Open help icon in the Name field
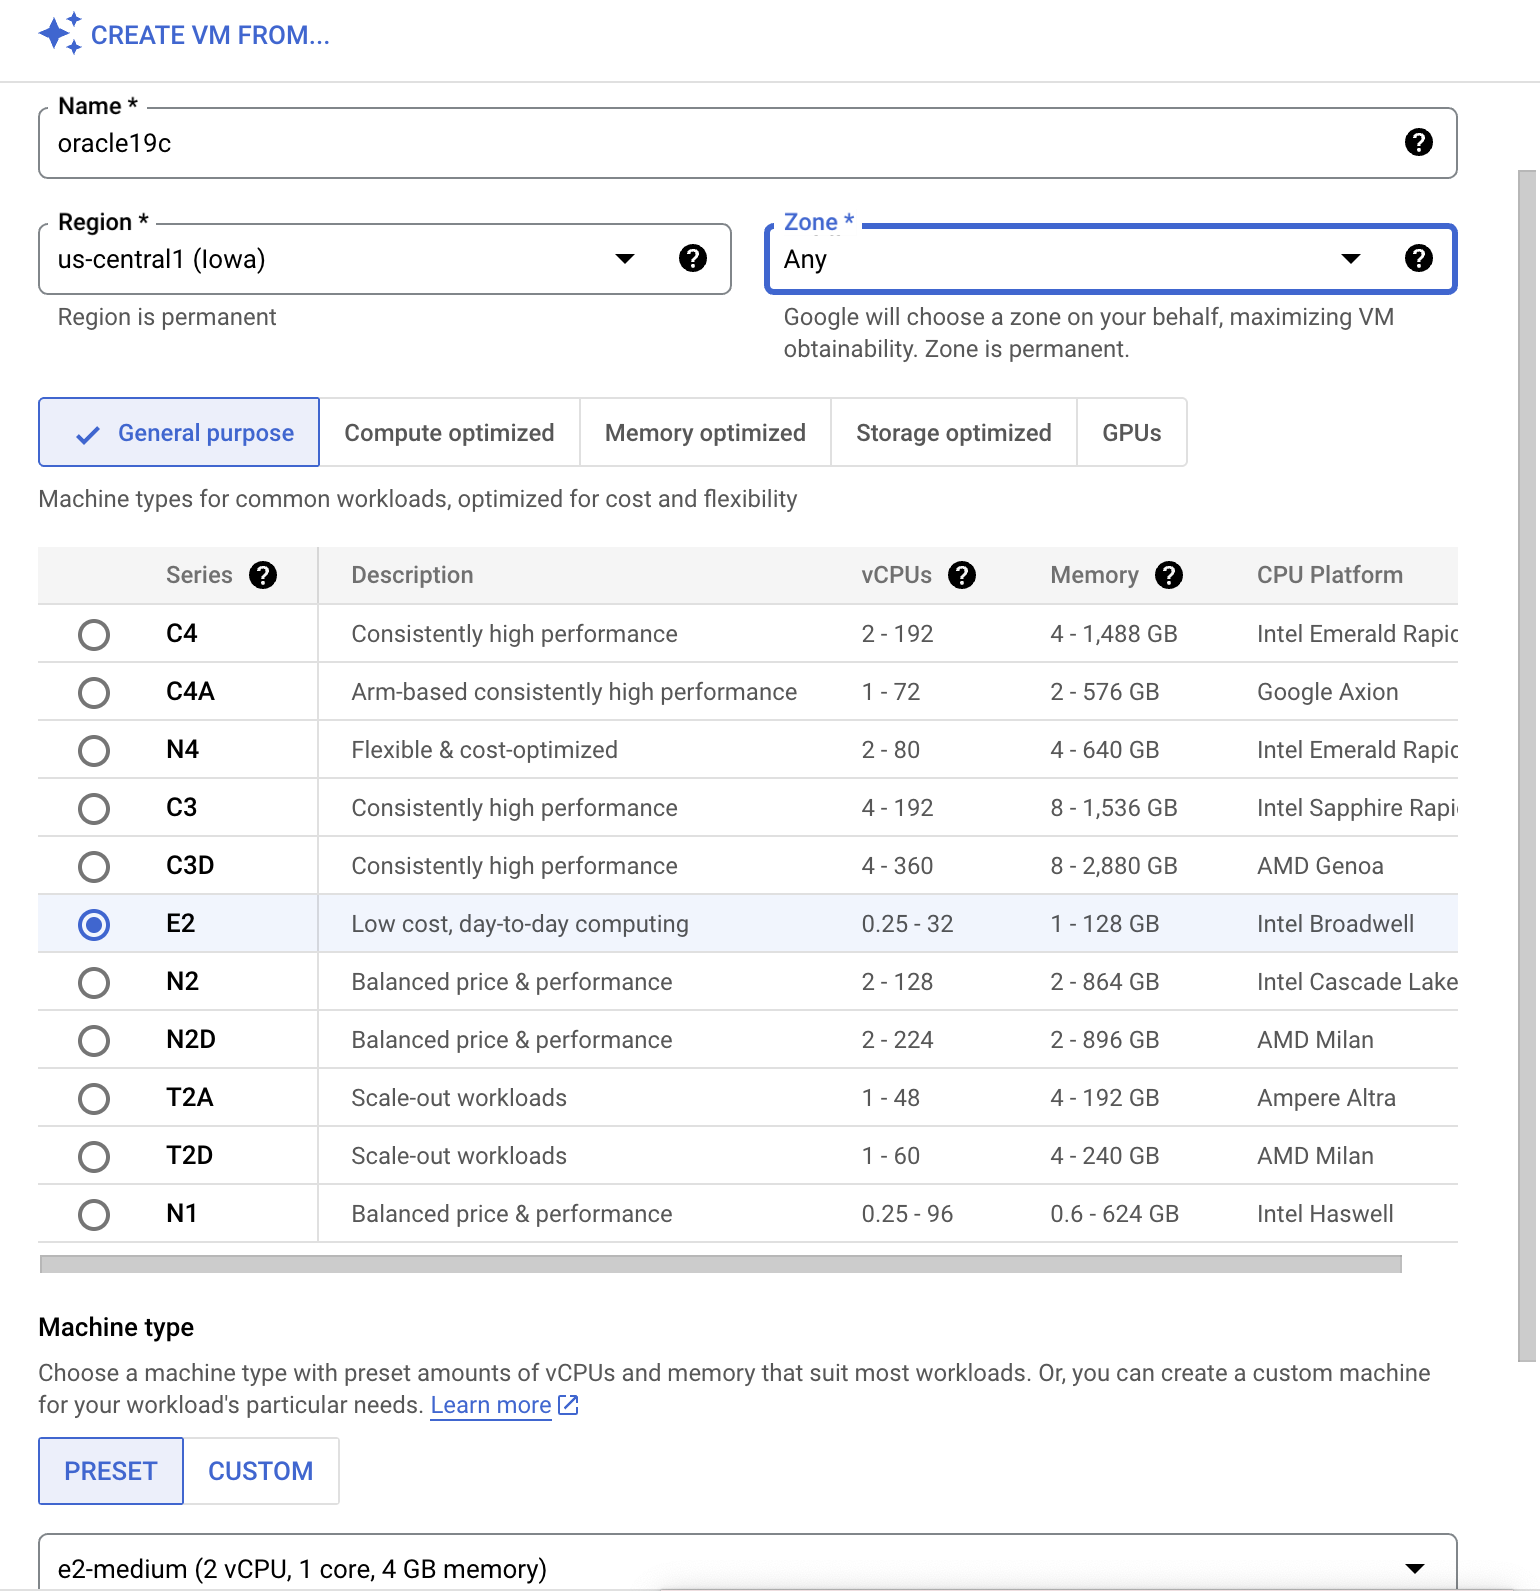 point(1418,143)
